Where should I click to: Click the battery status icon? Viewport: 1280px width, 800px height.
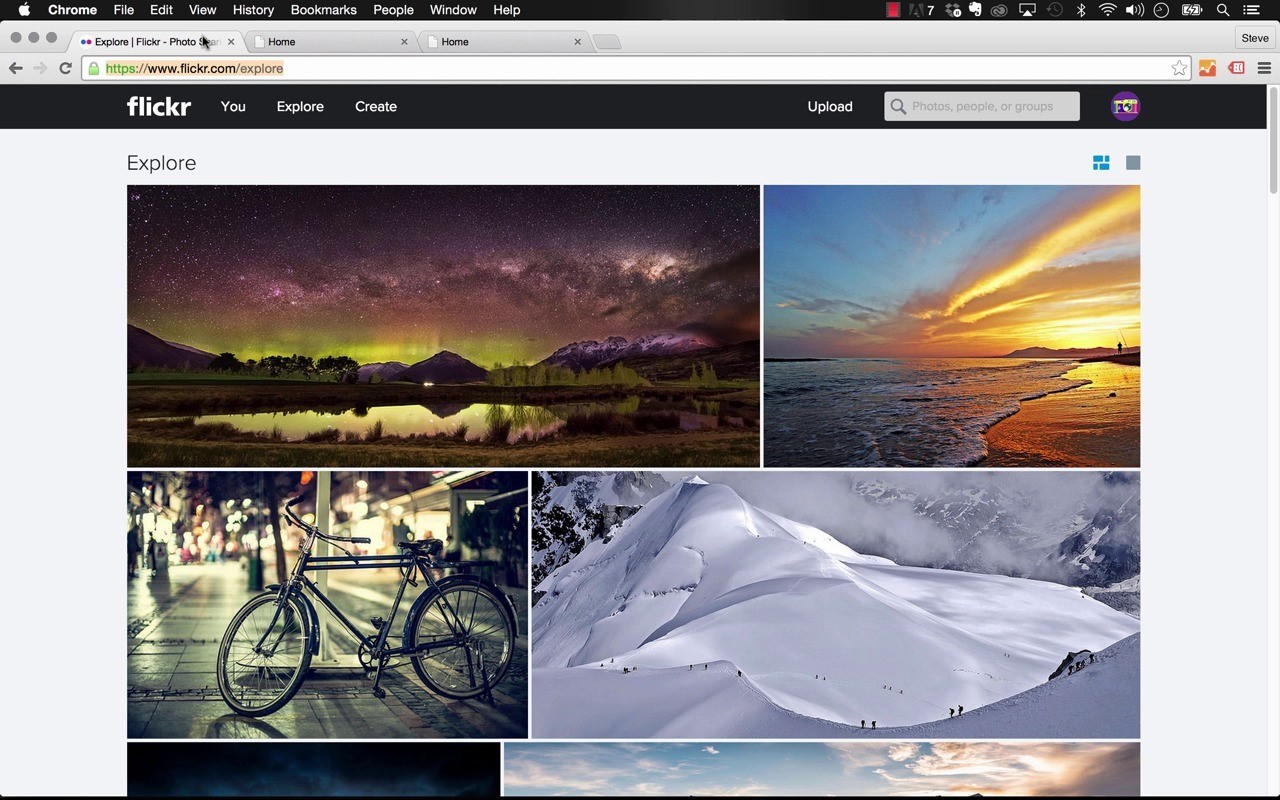coord(1192,10)
